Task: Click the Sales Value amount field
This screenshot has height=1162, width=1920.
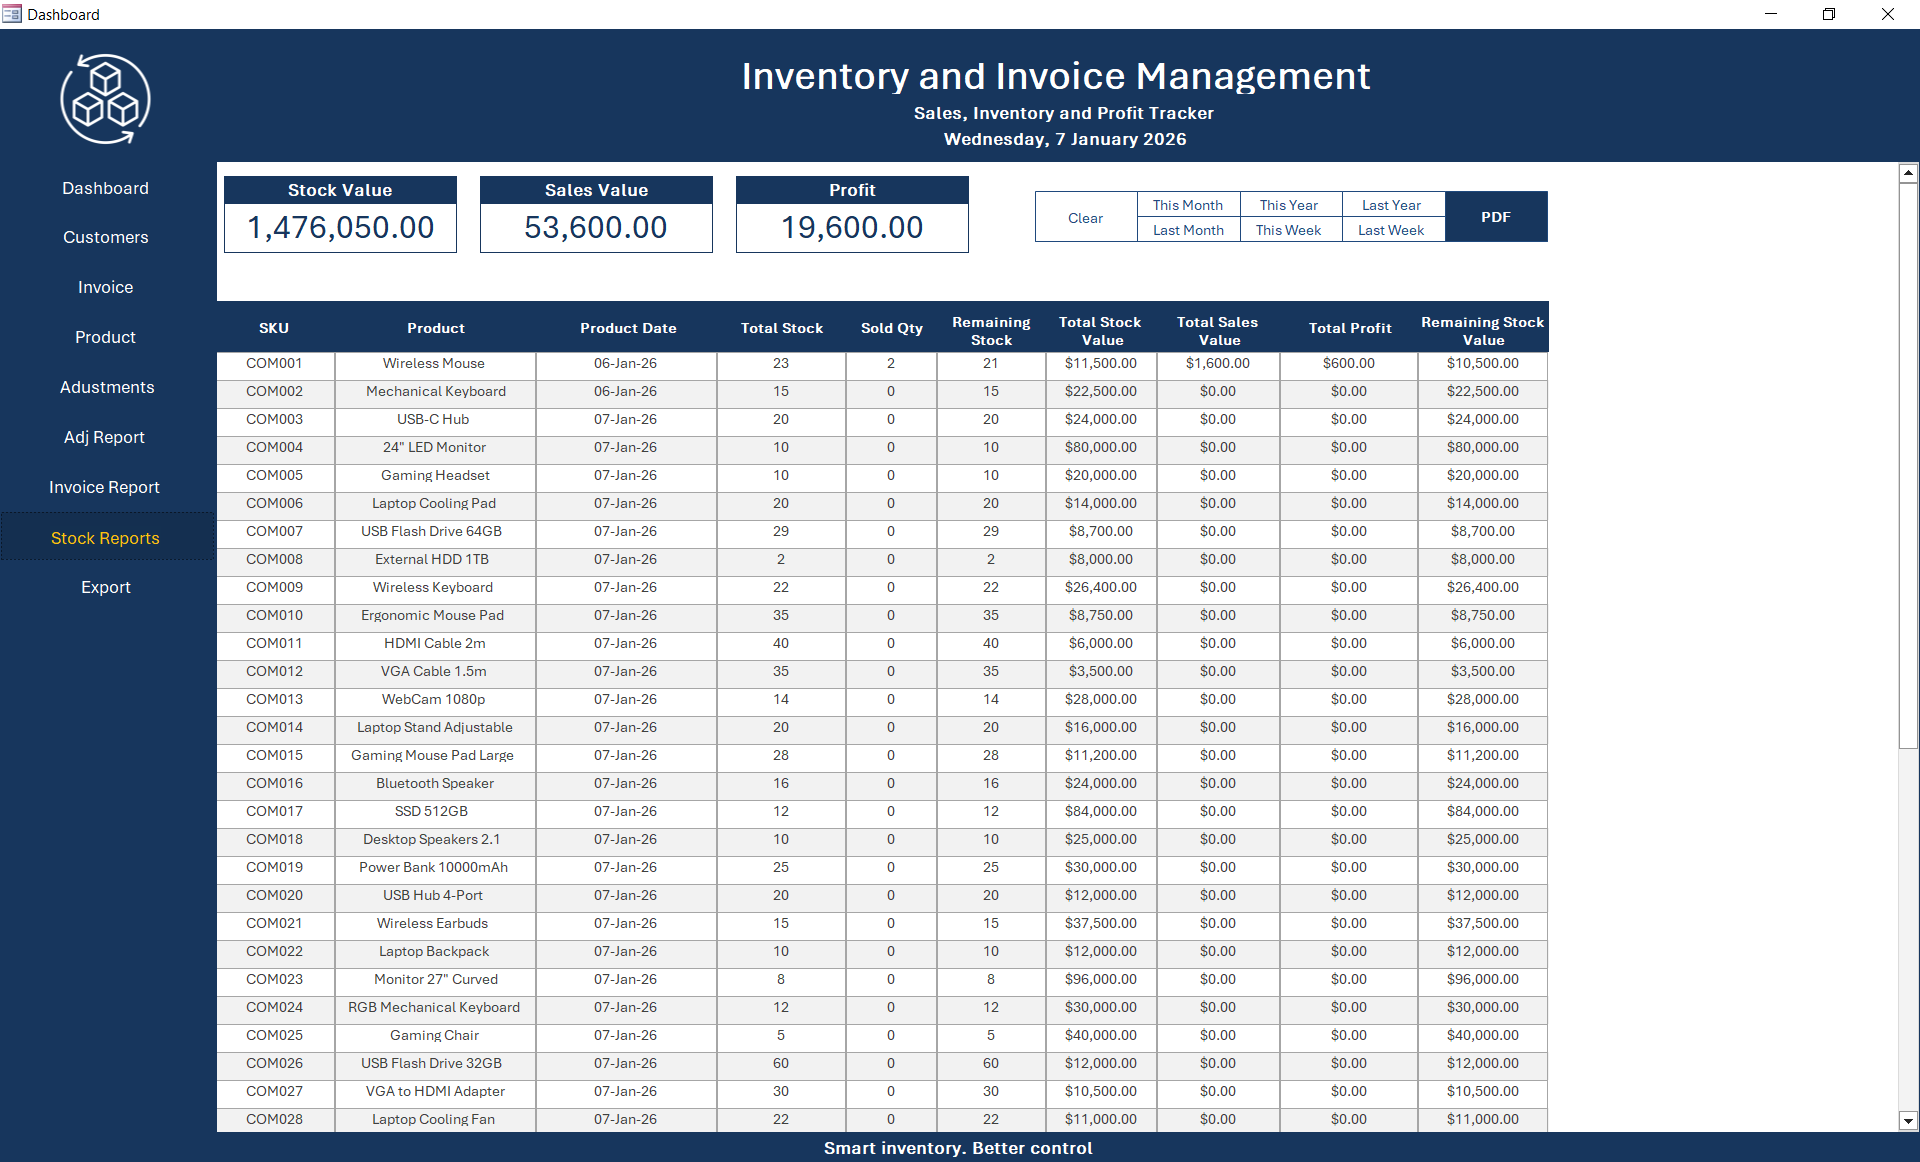Action: (596, 228)
